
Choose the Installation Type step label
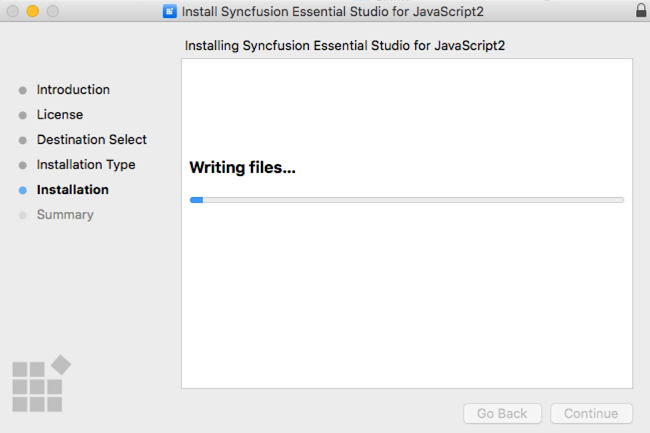point(86,165)
